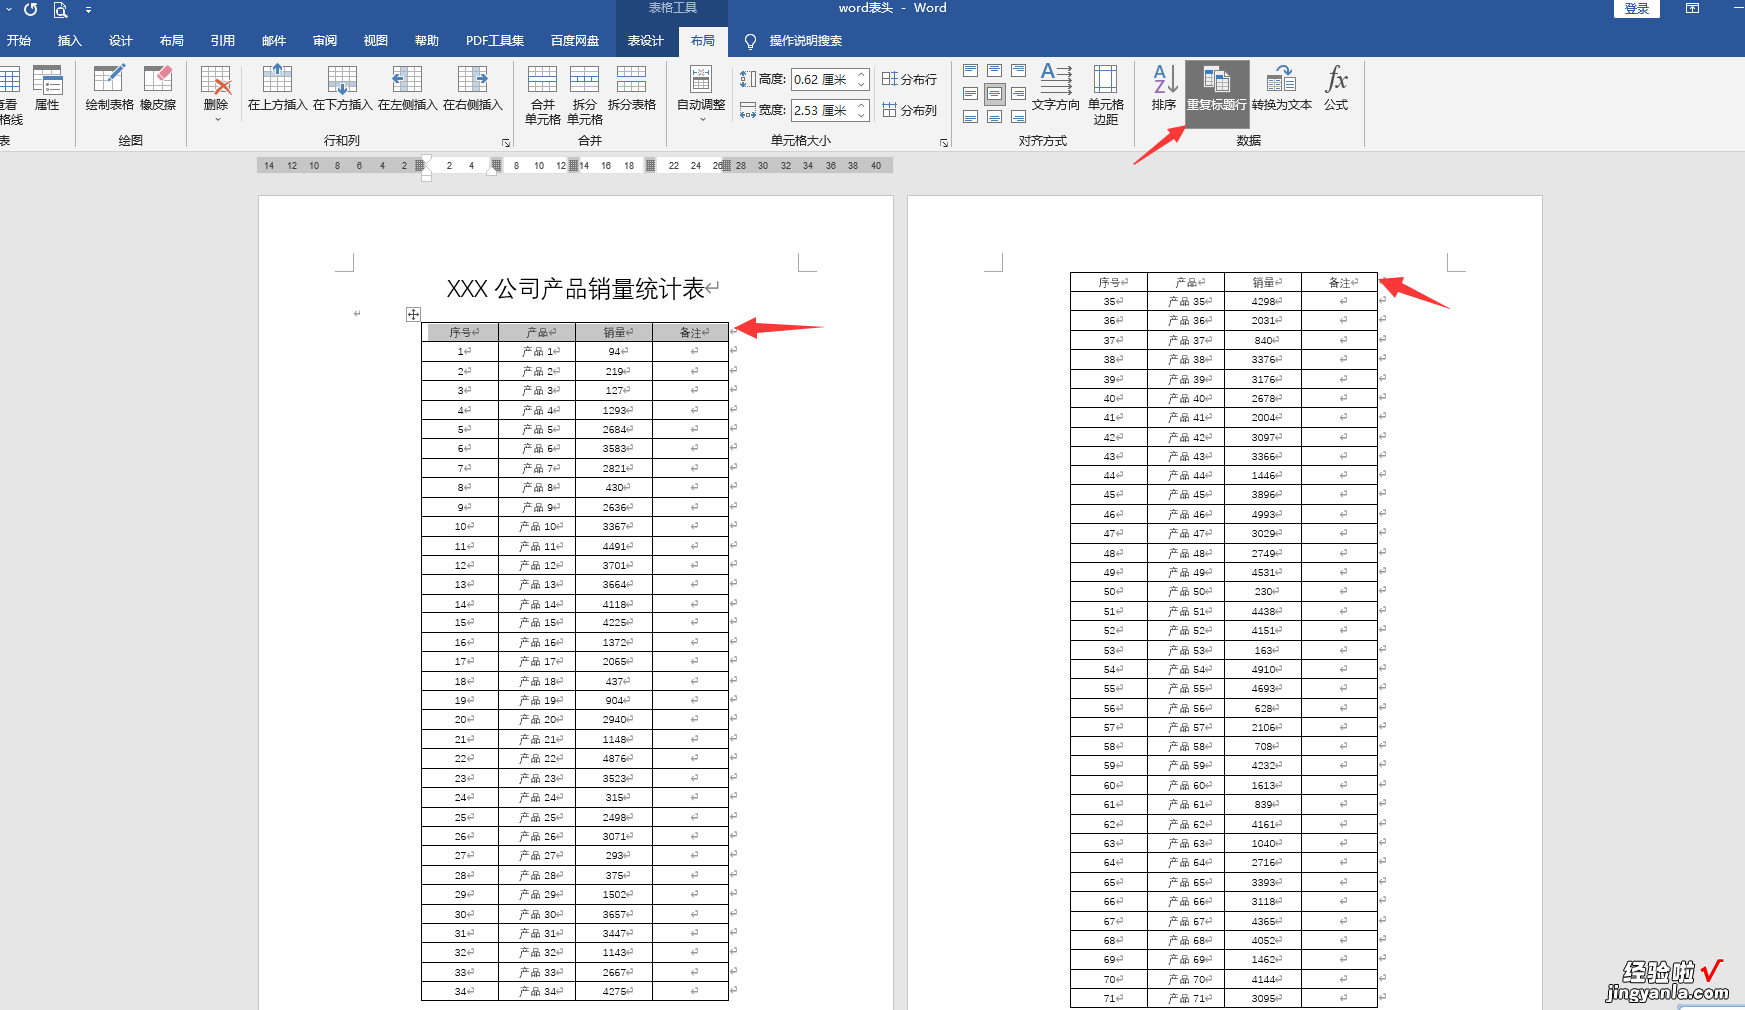Select the middle center alignment icon

pyautogui.click(x=995, y=94)
